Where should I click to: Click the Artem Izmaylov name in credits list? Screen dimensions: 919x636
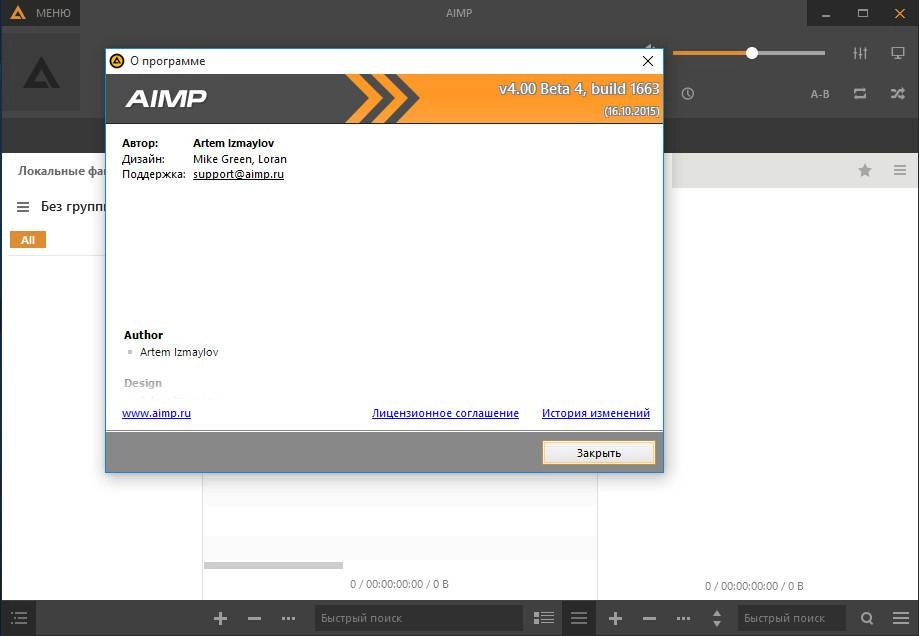click(179, 352)
